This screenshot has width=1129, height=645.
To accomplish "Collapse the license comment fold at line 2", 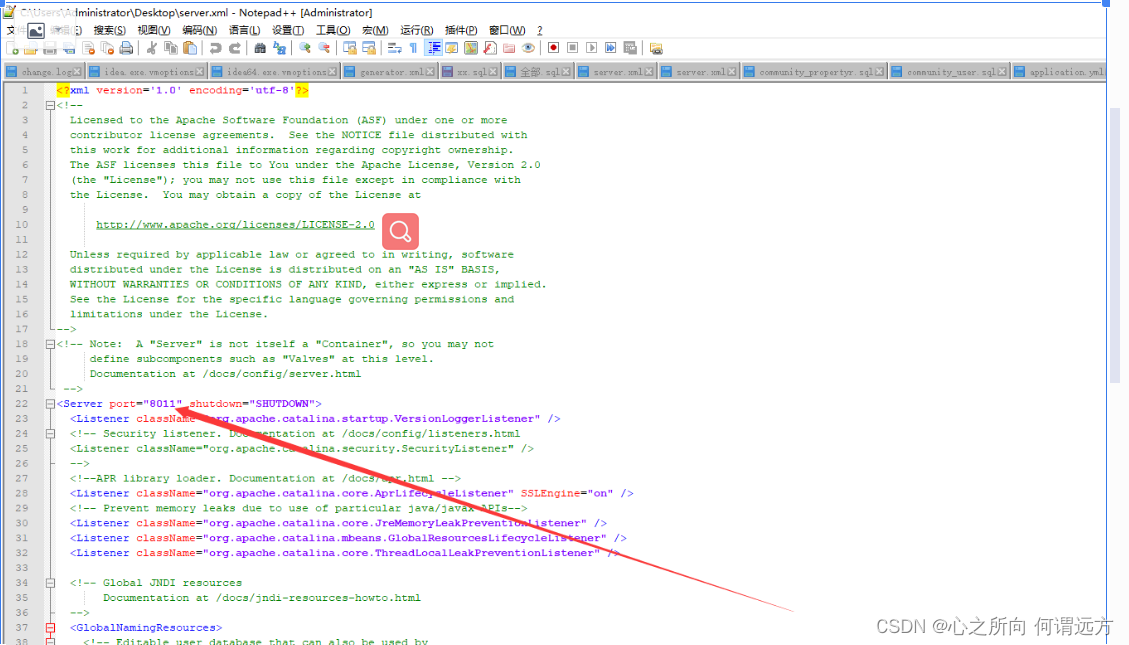I will (x=50, y=105).
